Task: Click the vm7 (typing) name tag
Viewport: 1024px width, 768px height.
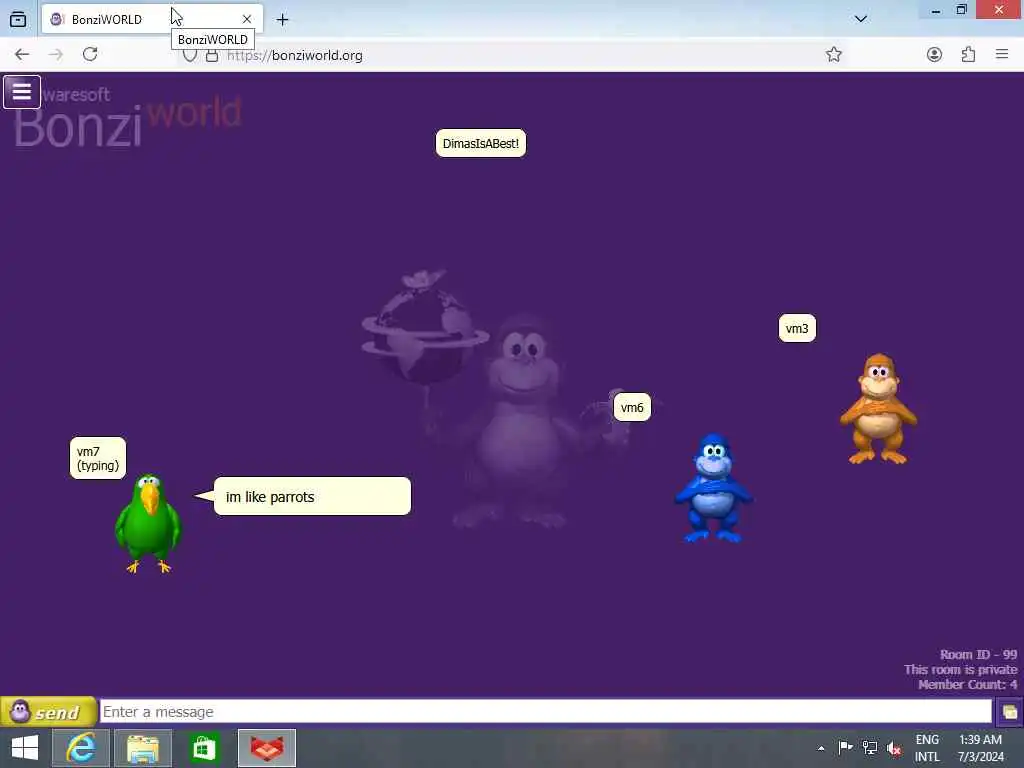Action: 98,458
